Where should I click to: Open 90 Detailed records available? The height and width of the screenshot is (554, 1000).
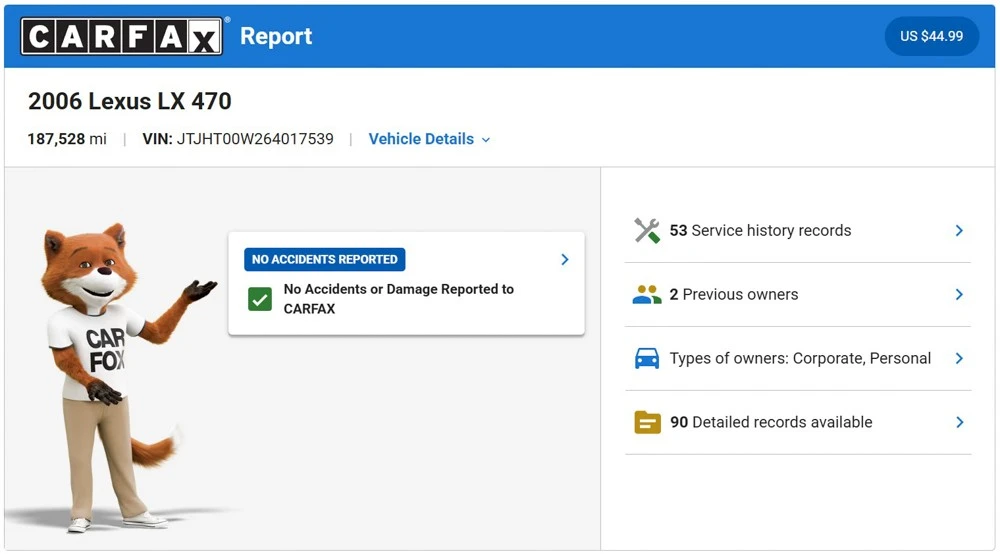pos(797,422)
